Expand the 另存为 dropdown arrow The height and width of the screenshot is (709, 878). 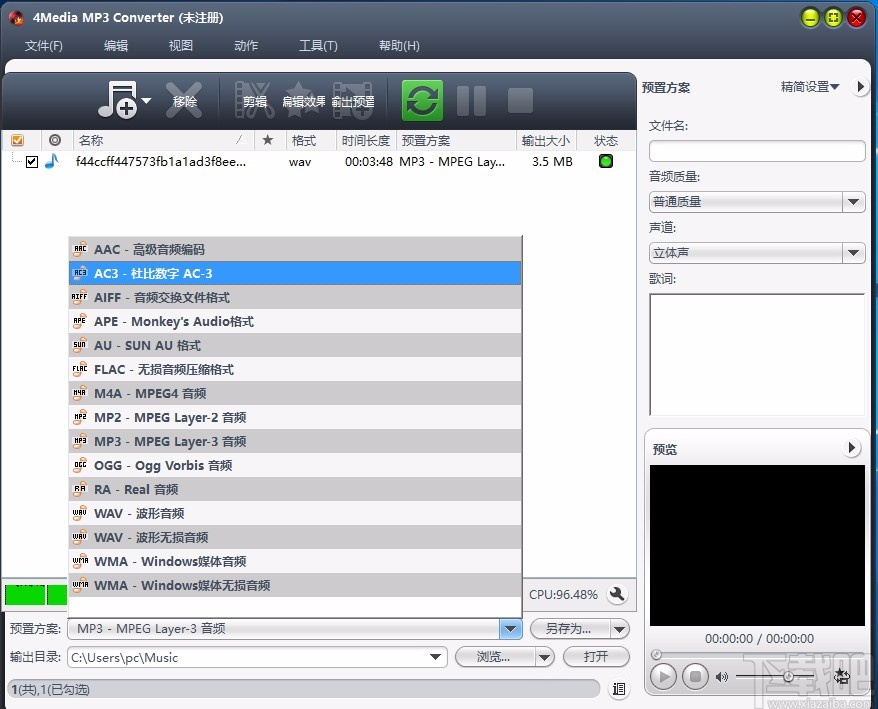click(x=620, y=629)
